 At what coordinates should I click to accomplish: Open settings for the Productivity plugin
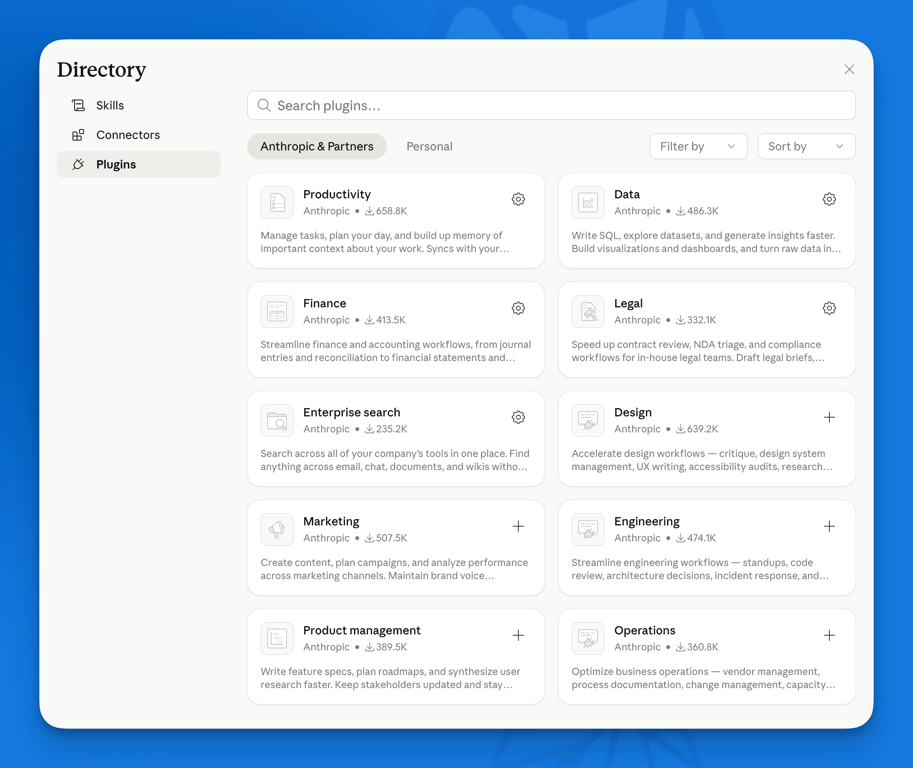tap(518, 199)
